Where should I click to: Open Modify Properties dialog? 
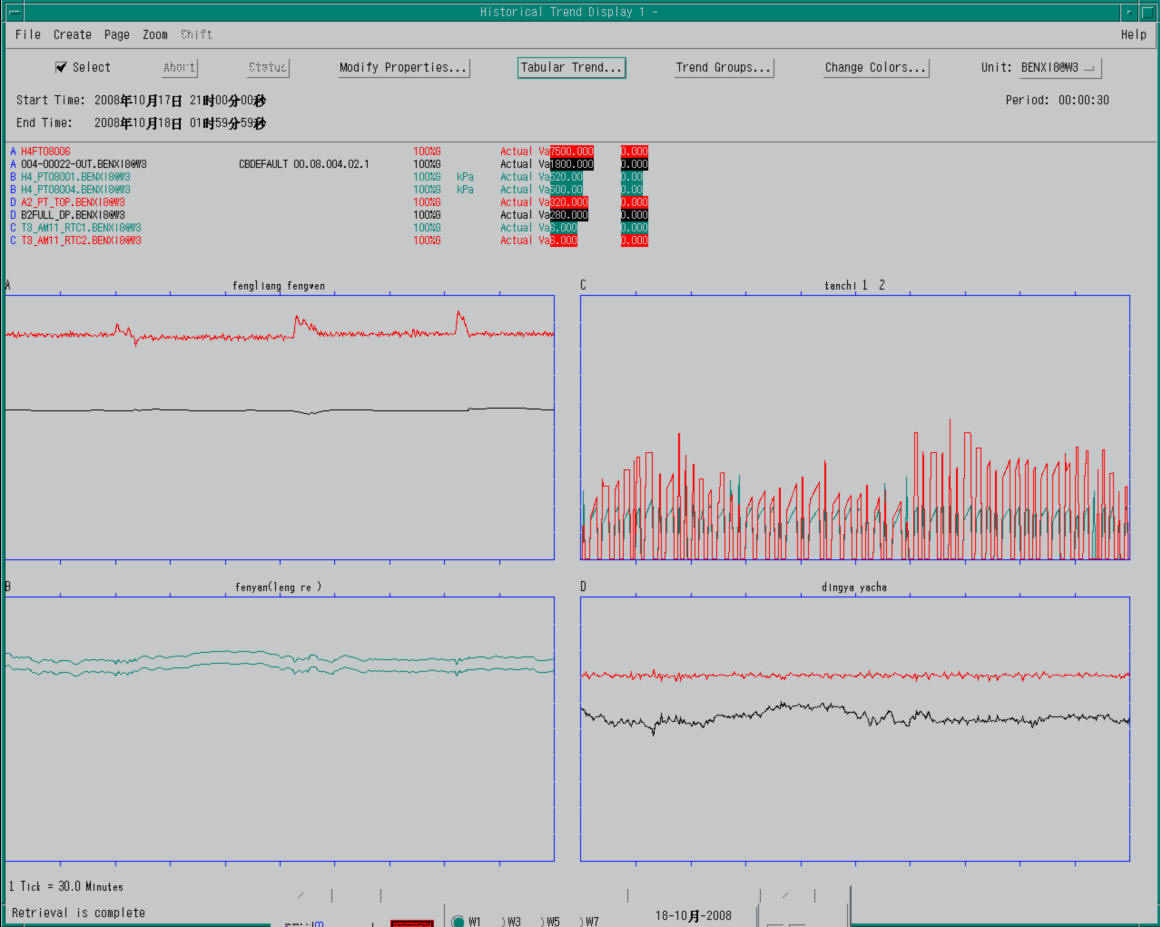click(403, 67)
